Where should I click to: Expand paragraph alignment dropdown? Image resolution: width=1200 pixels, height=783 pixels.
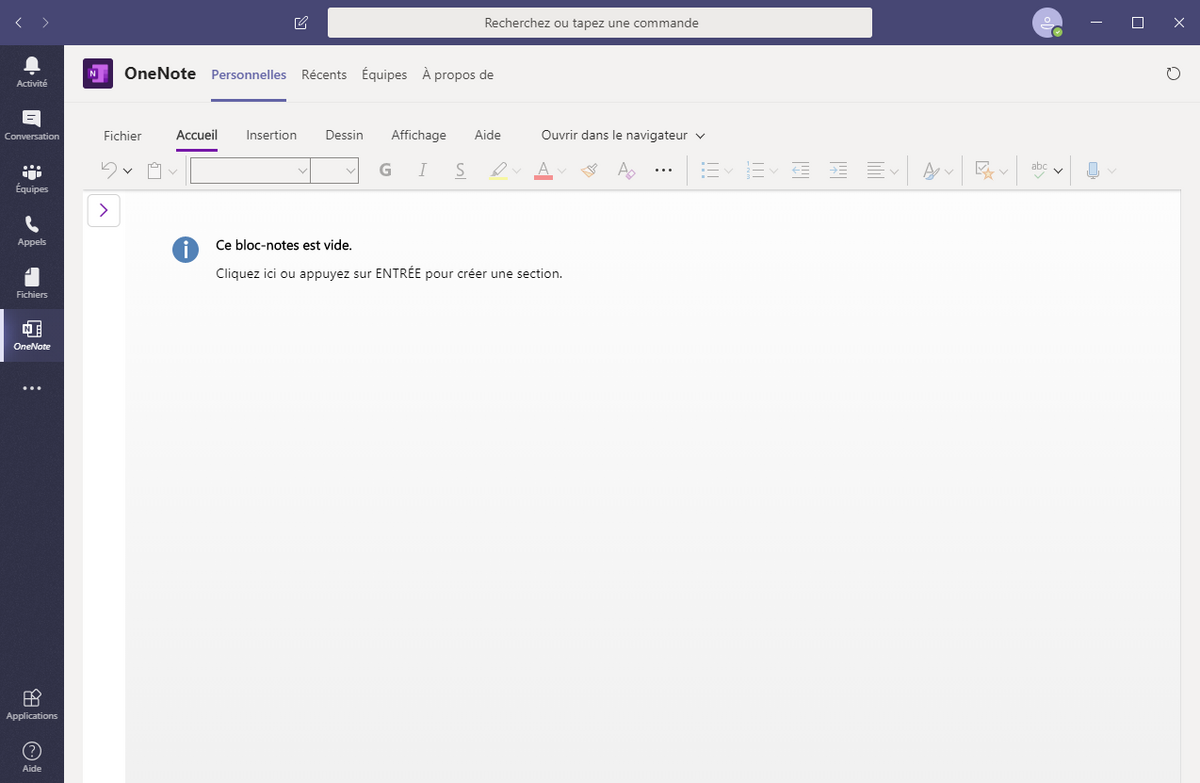coord(894,171)
